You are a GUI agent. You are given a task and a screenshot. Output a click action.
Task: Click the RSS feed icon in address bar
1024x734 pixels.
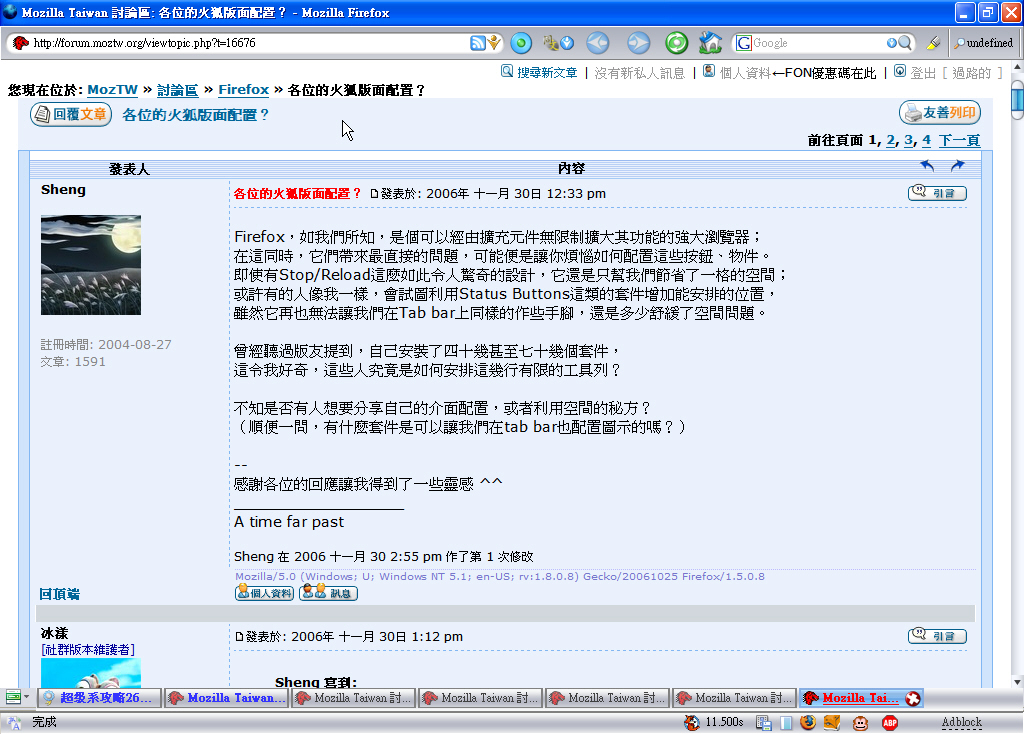click(x=477, y=43)
